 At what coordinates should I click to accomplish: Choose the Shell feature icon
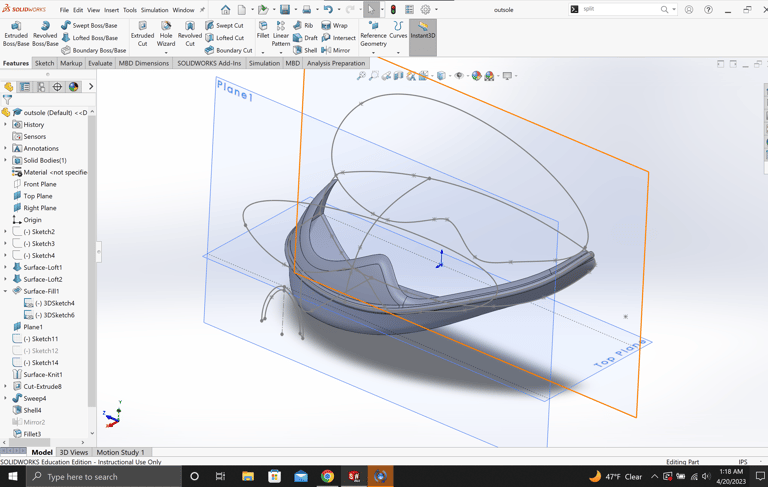[305, 50]
